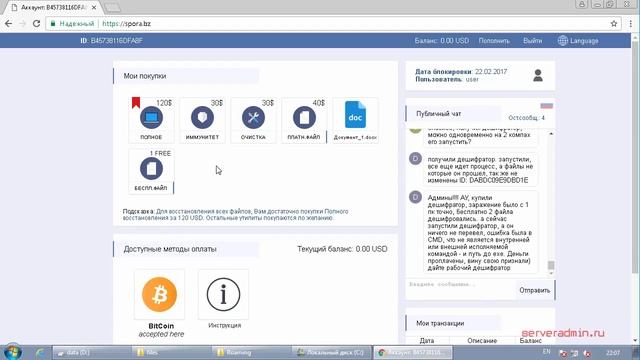Click Баланс: 0.00 USD in header

tap(442, 41)
